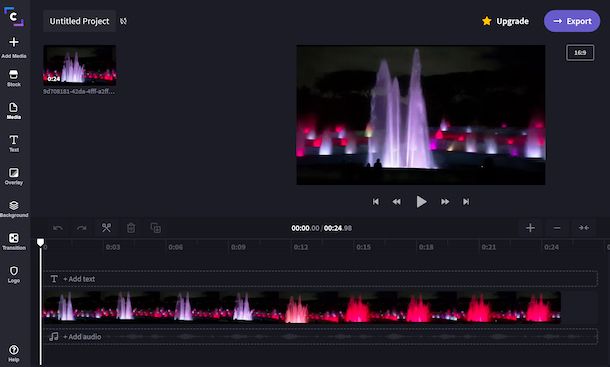Viewport: 610px width, 367px height.
Task: Open the Stock library
Action: pos(14,78)
